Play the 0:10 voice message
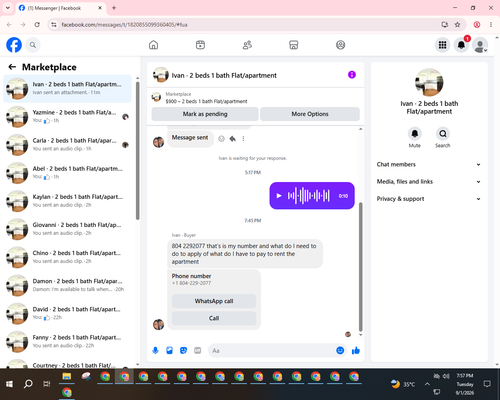Viewport: 500px width, 400px height. (x=279, y=196)
